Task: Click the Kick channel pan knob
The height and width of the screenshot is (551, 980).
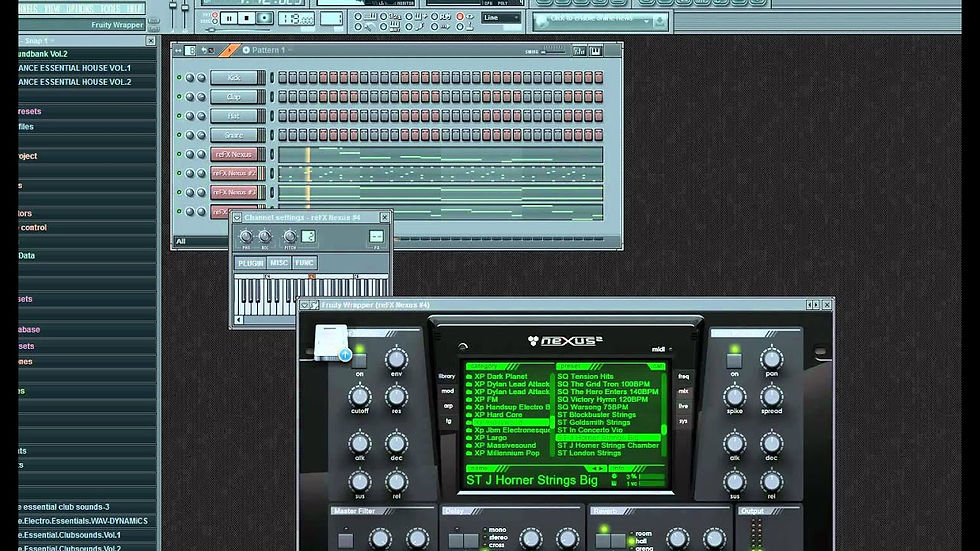Action: (x=190, y=78)
